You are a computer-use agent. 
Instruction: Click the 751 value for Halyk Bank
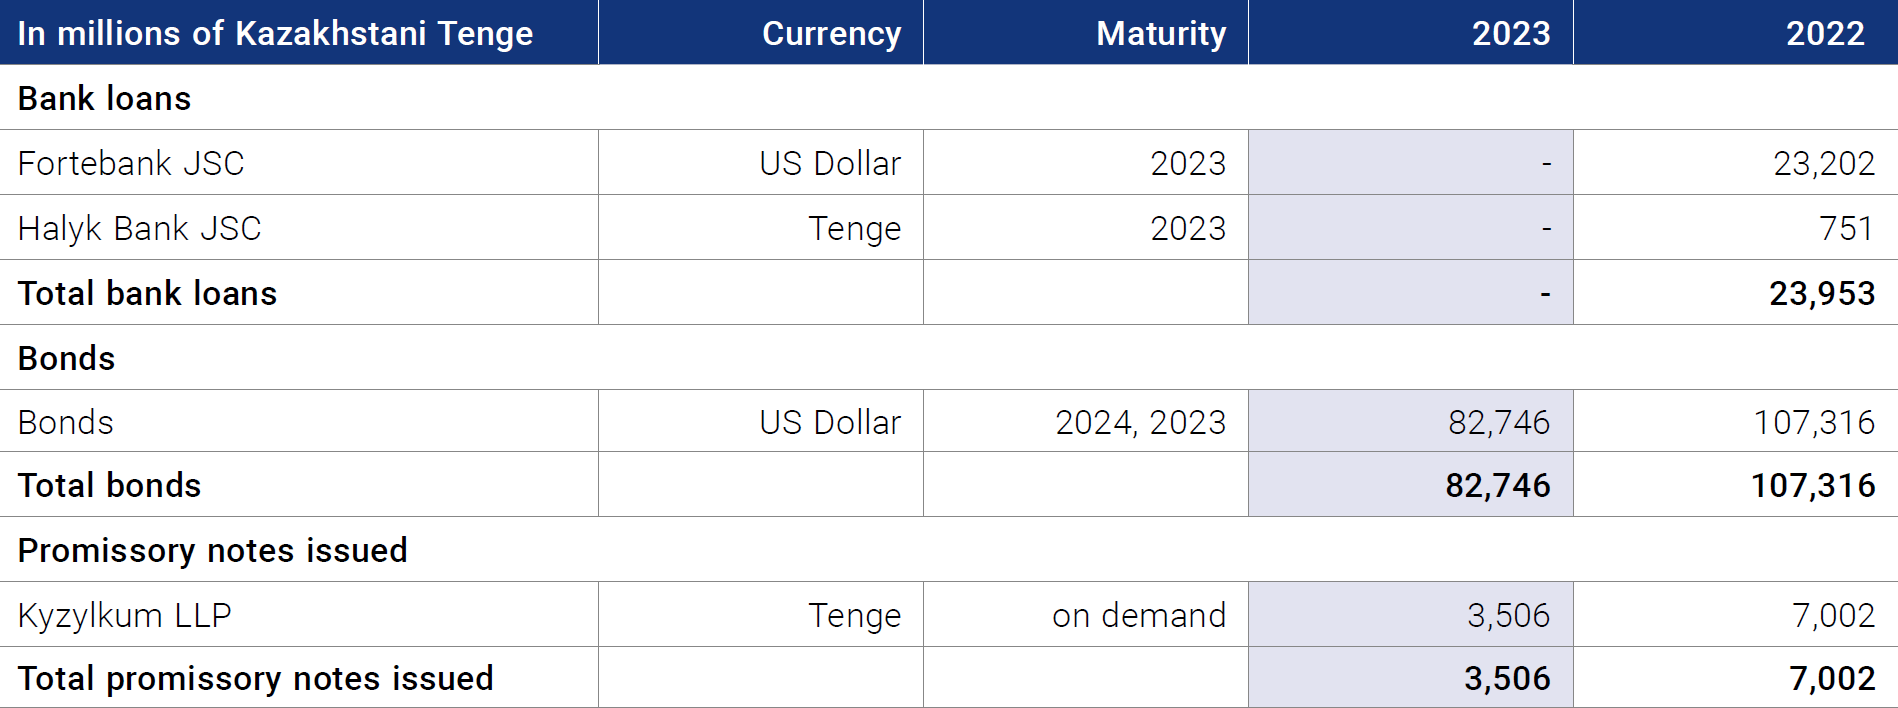1846,228
